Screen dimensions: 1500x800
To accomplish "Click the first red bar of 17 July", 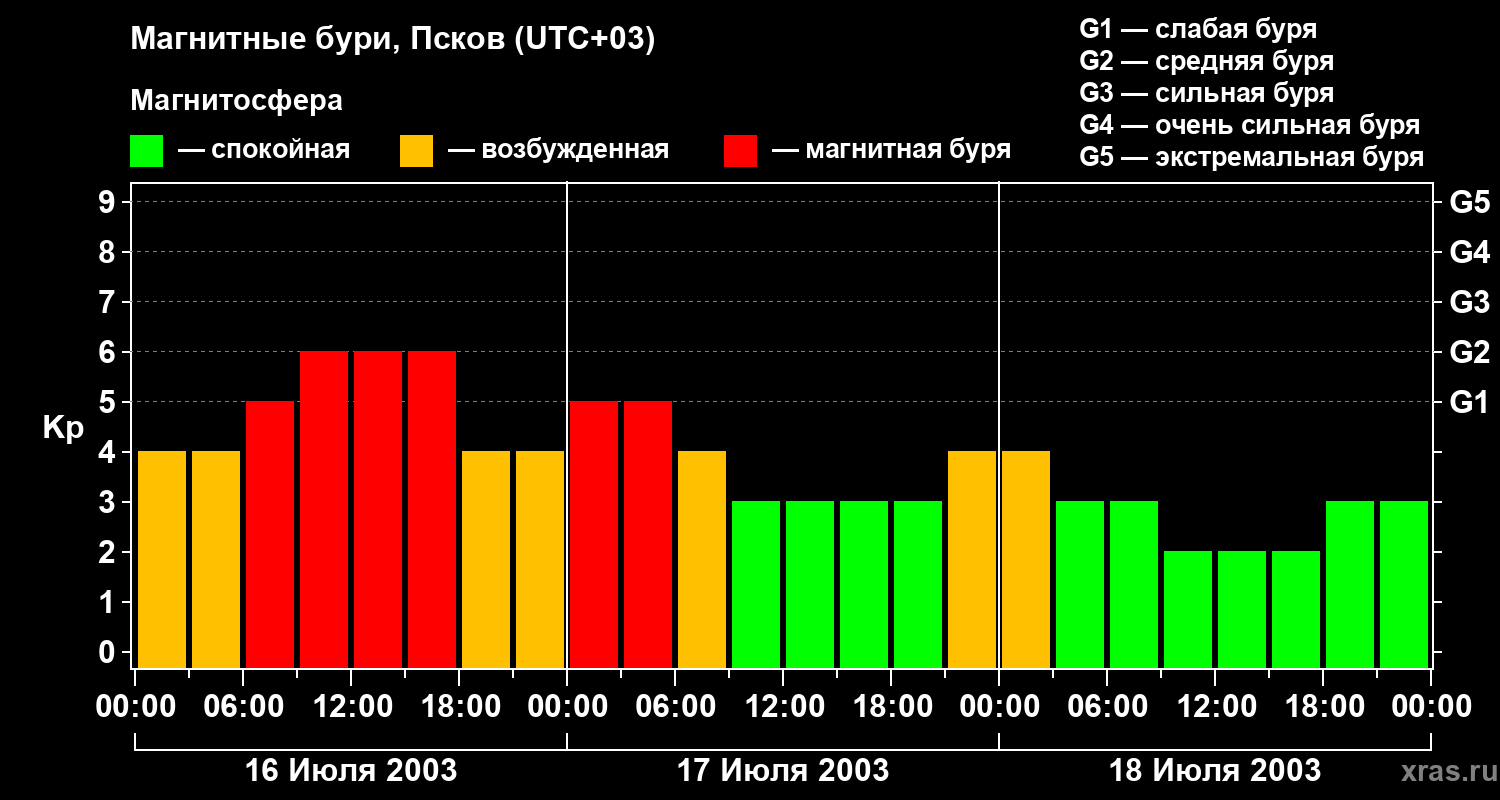I will point(594,535).
